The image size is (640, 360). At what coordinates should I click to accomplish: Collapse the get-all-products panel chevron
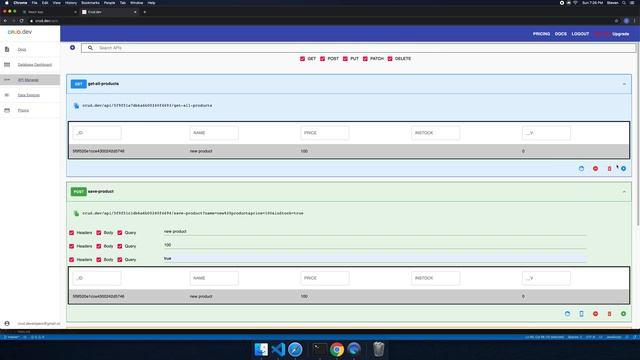click(624, 84)
